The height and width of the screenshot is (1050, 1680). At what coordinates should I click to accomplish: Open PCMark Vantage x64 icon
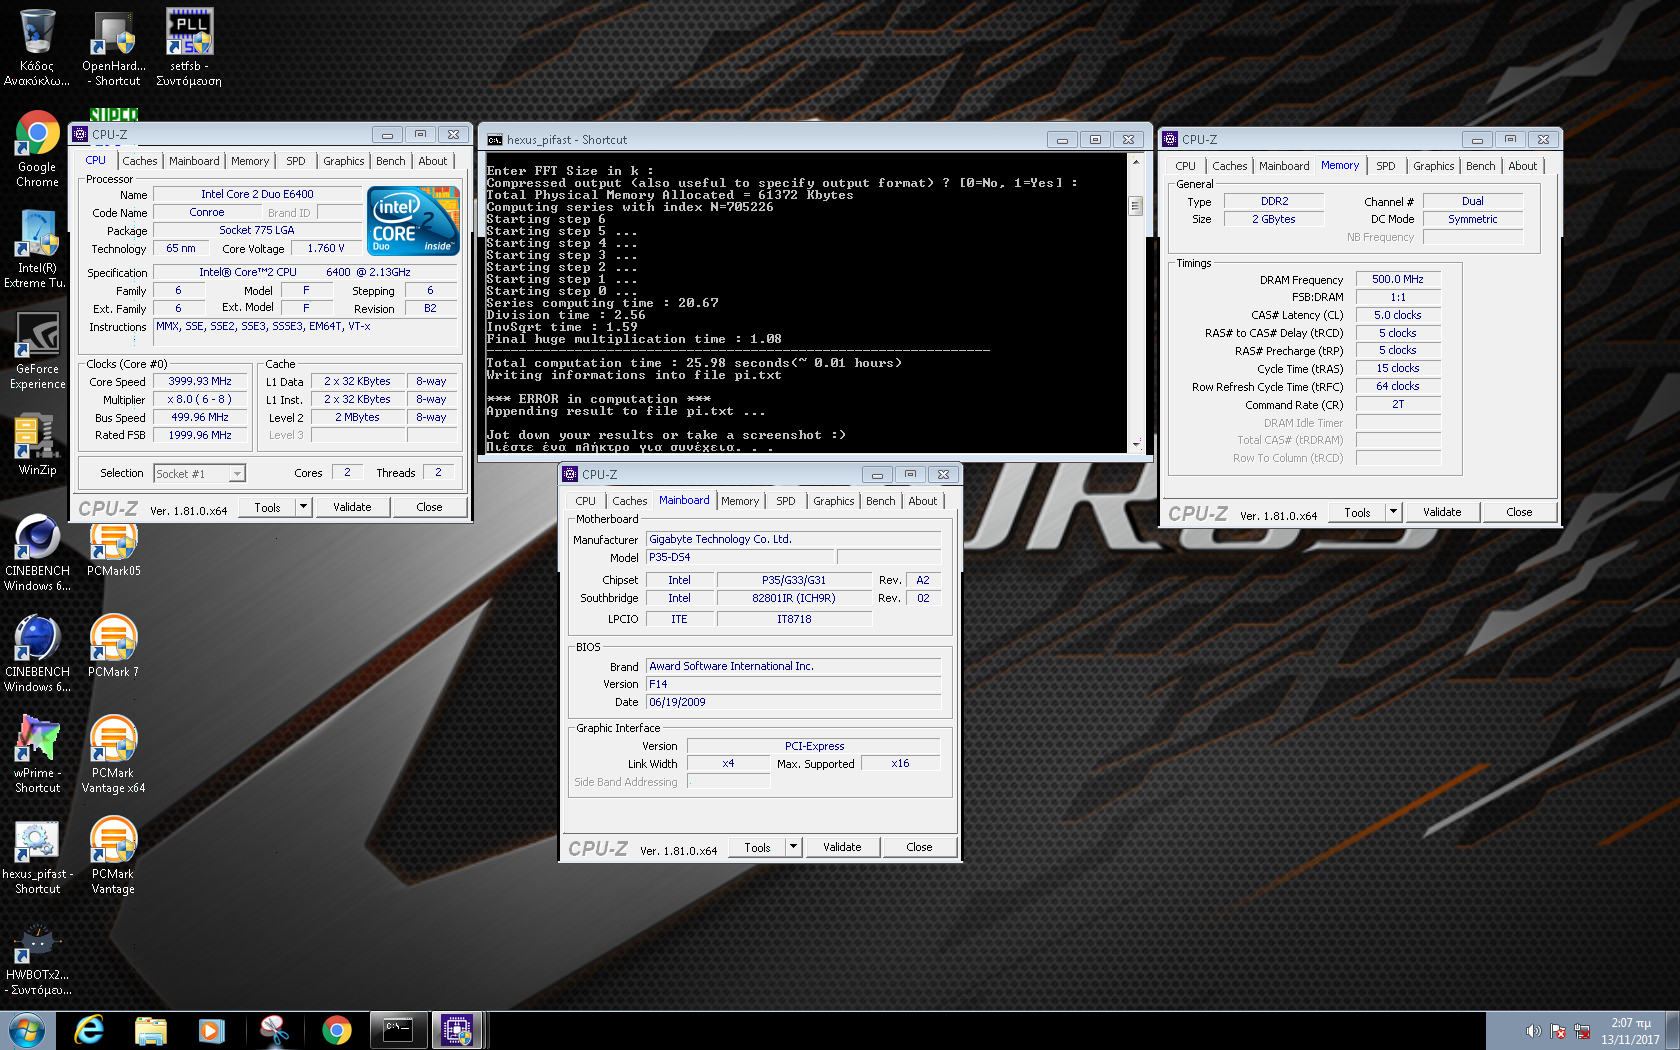114,755
